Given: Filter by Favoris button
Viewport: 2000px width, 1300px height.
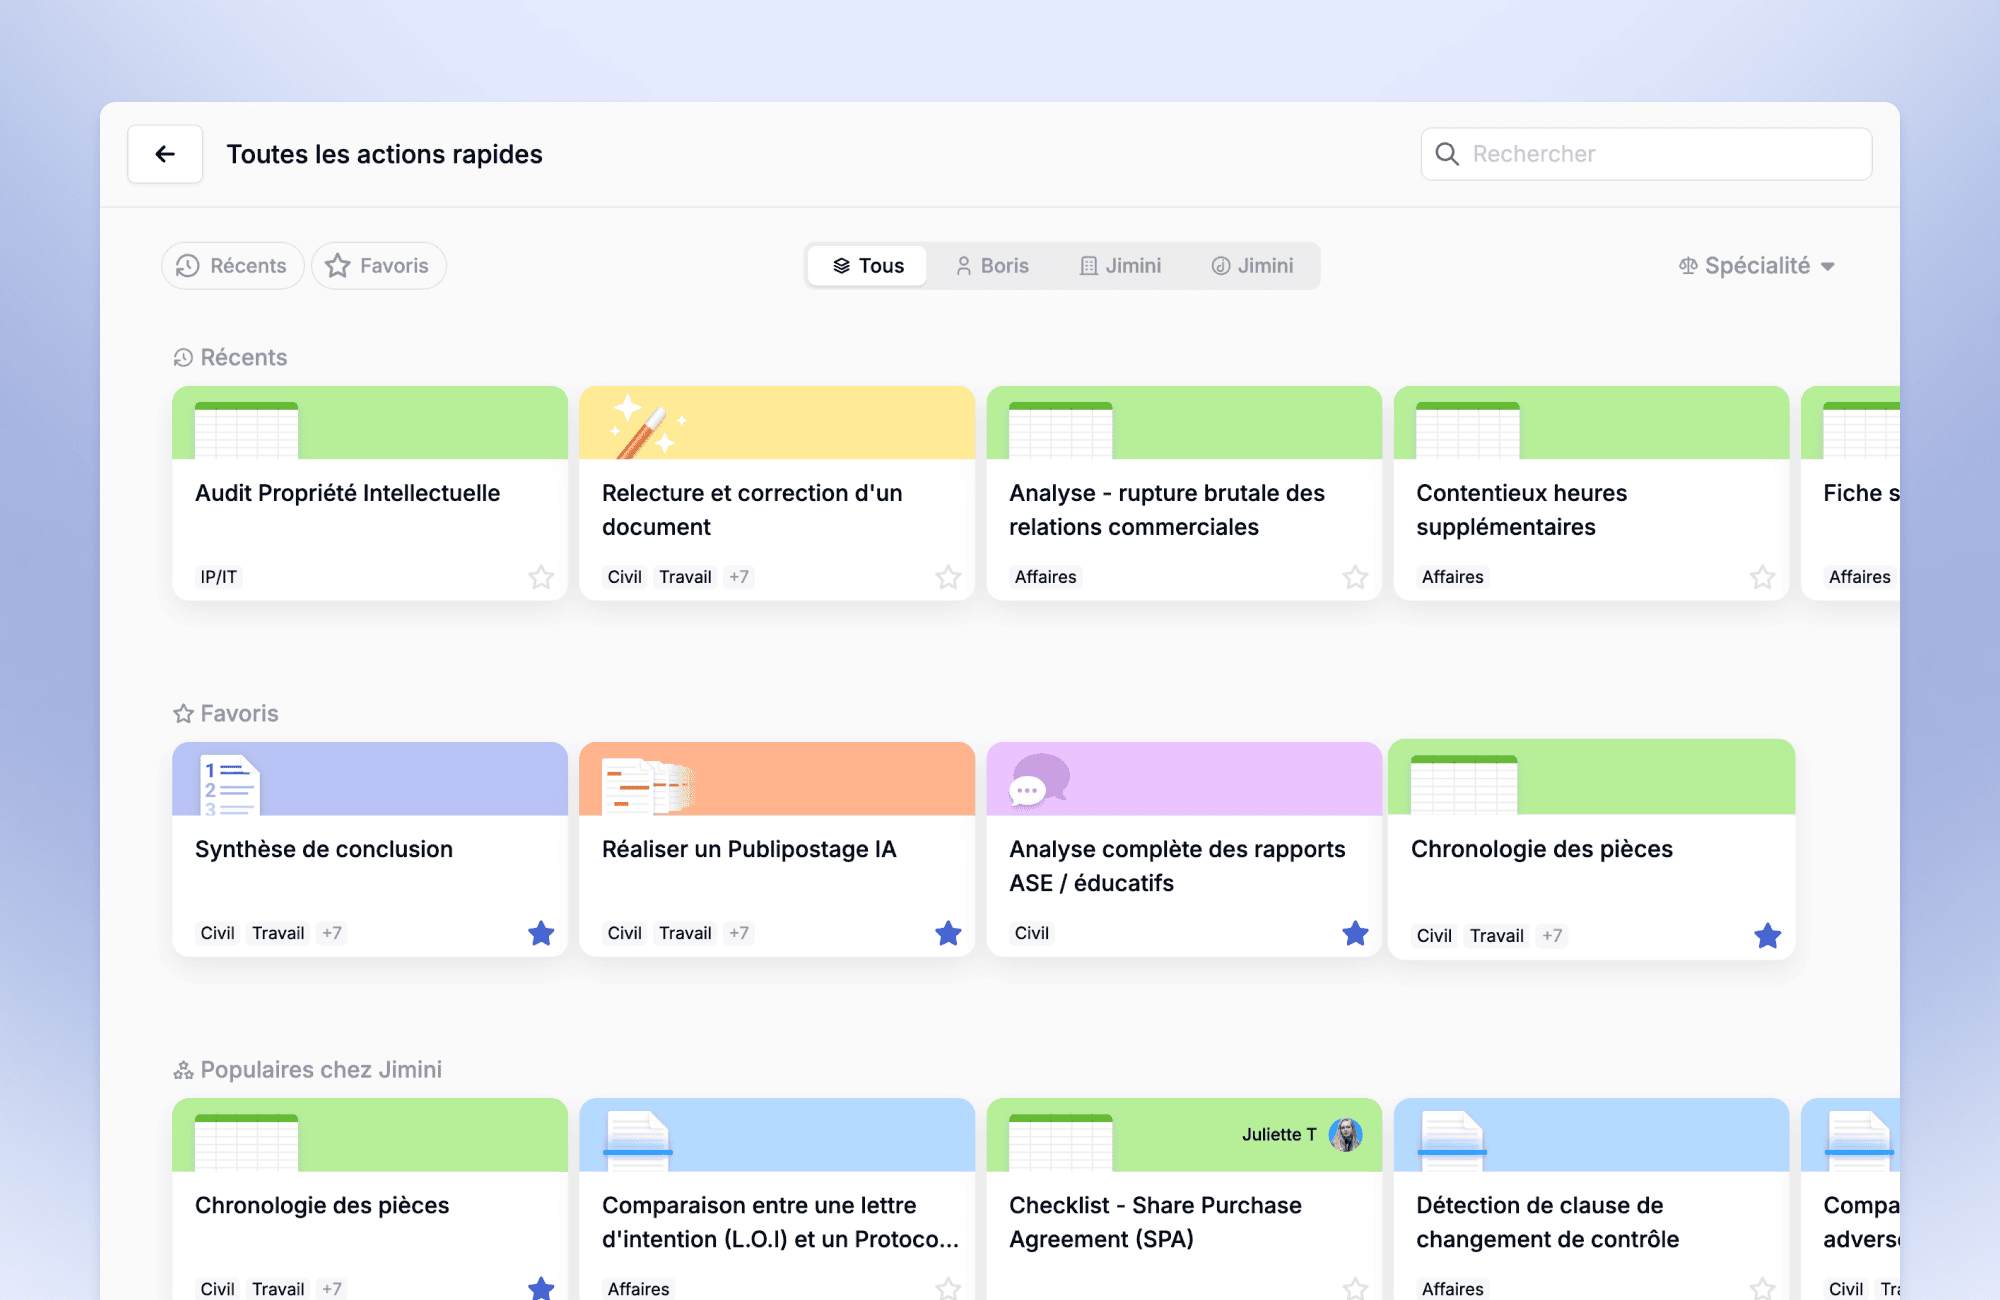Looking at the screenshot, I should coord(378,266).
